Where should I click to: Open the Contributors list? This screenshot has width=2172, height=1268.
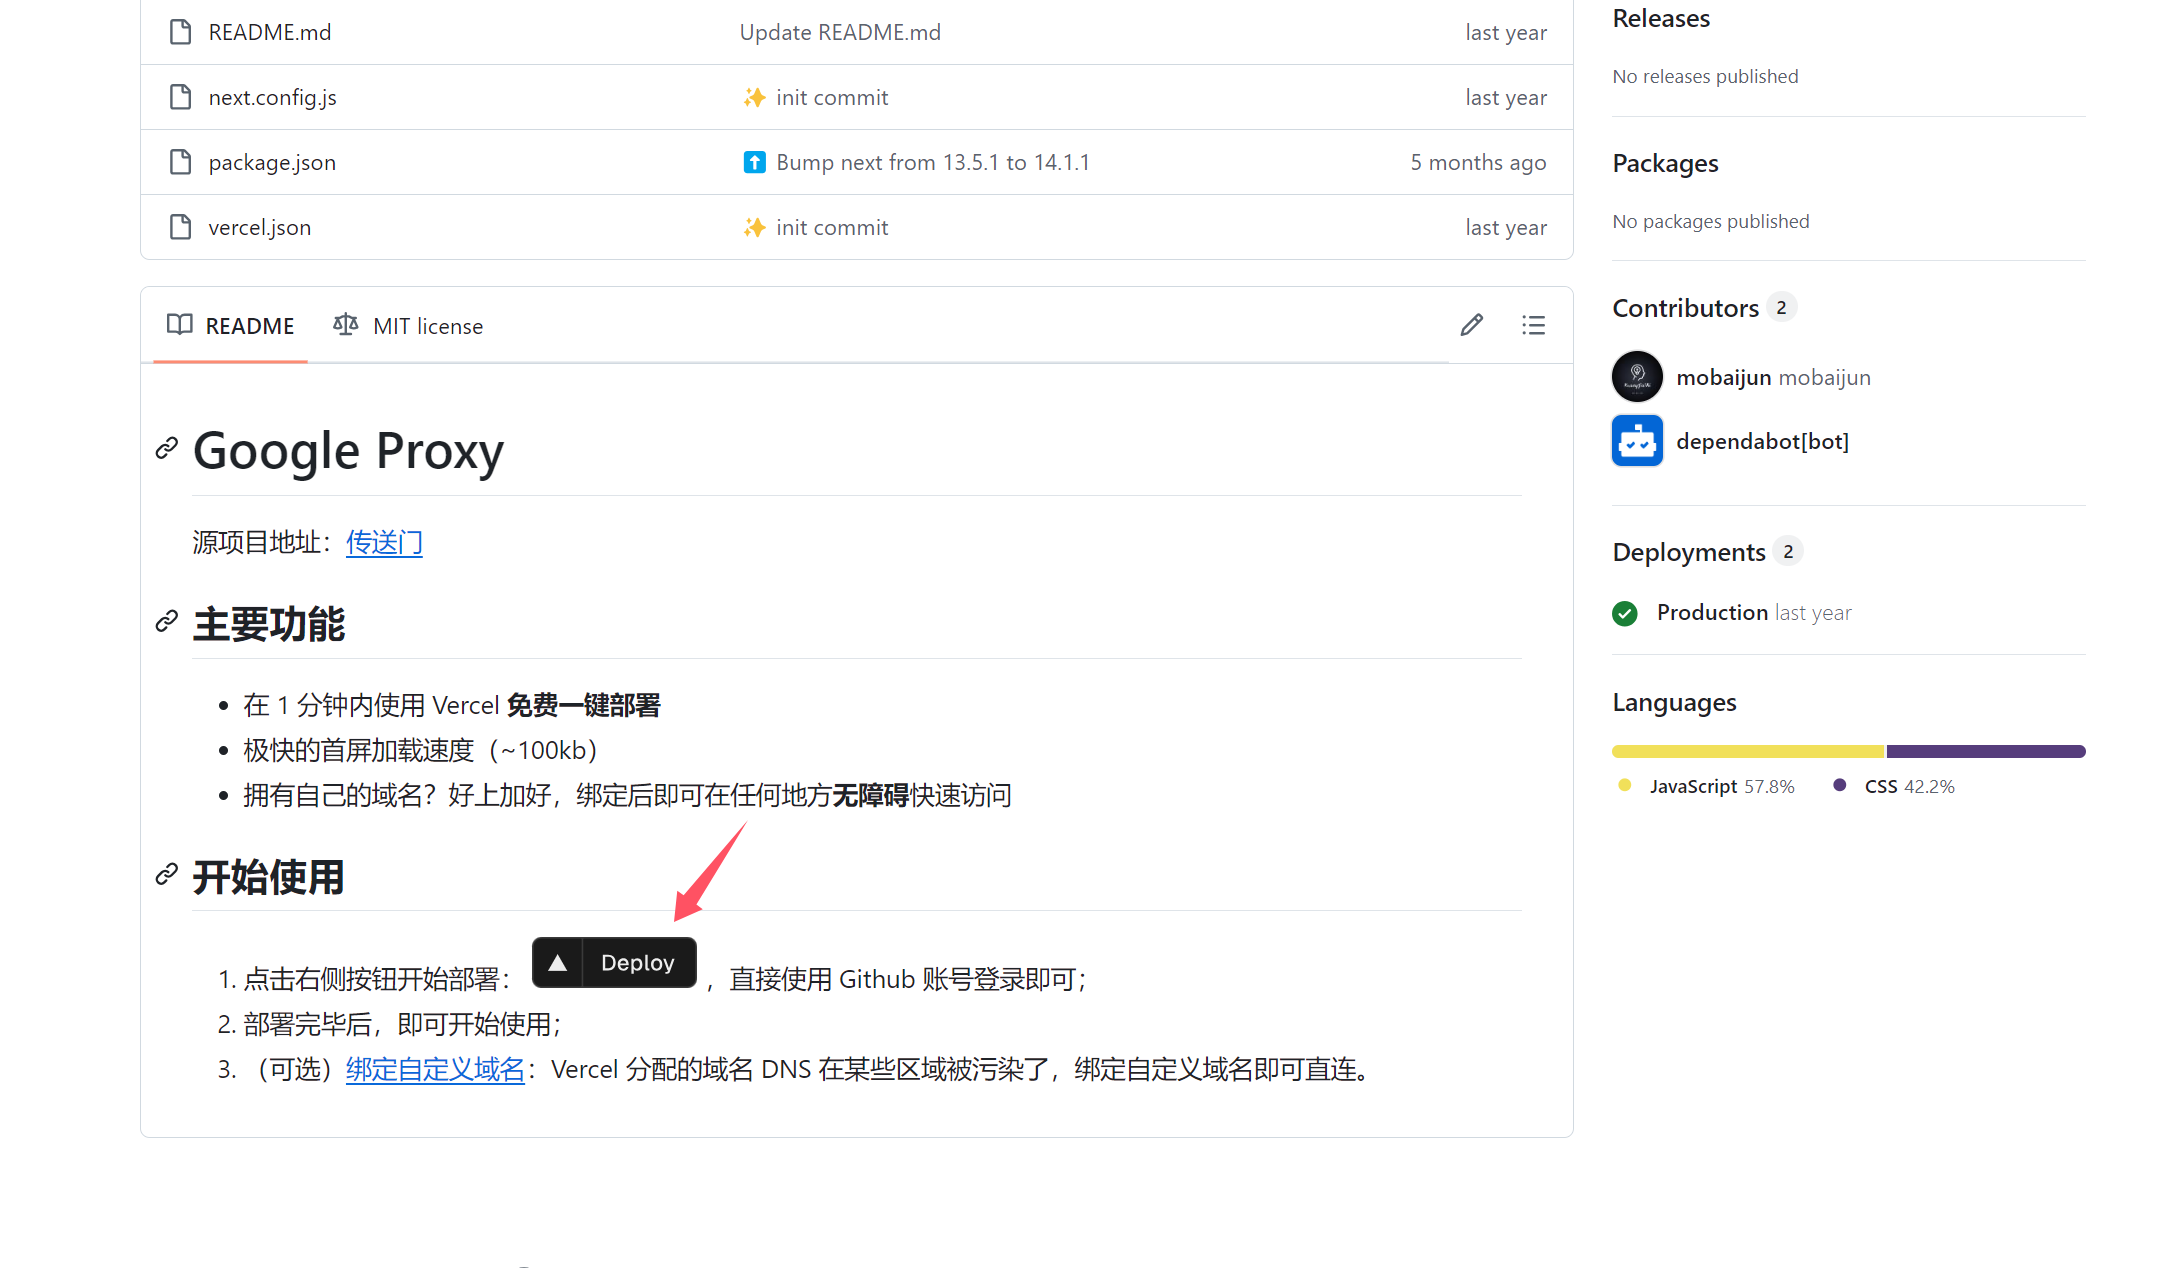(1685, 308)
